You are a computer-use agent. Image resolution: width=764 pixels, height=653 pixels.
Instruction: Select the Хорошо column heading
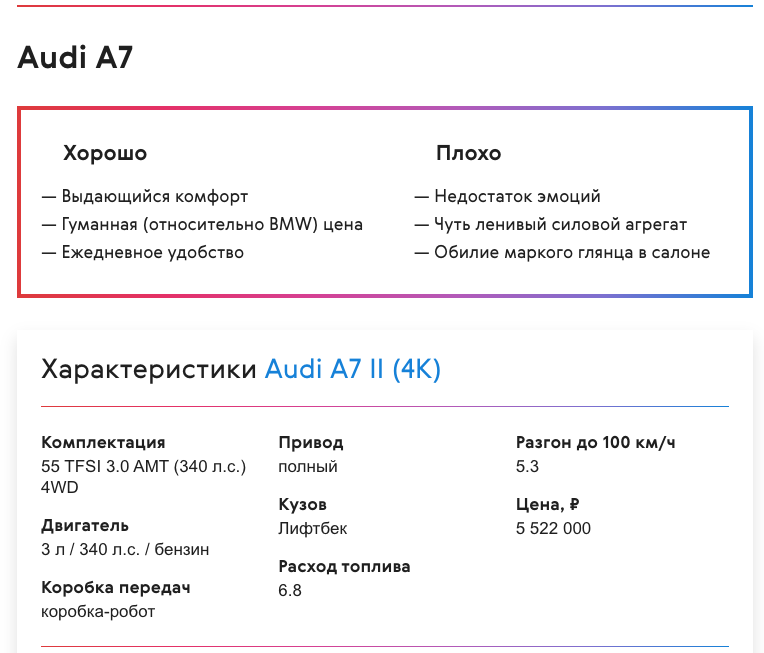(x=105, y=153)
